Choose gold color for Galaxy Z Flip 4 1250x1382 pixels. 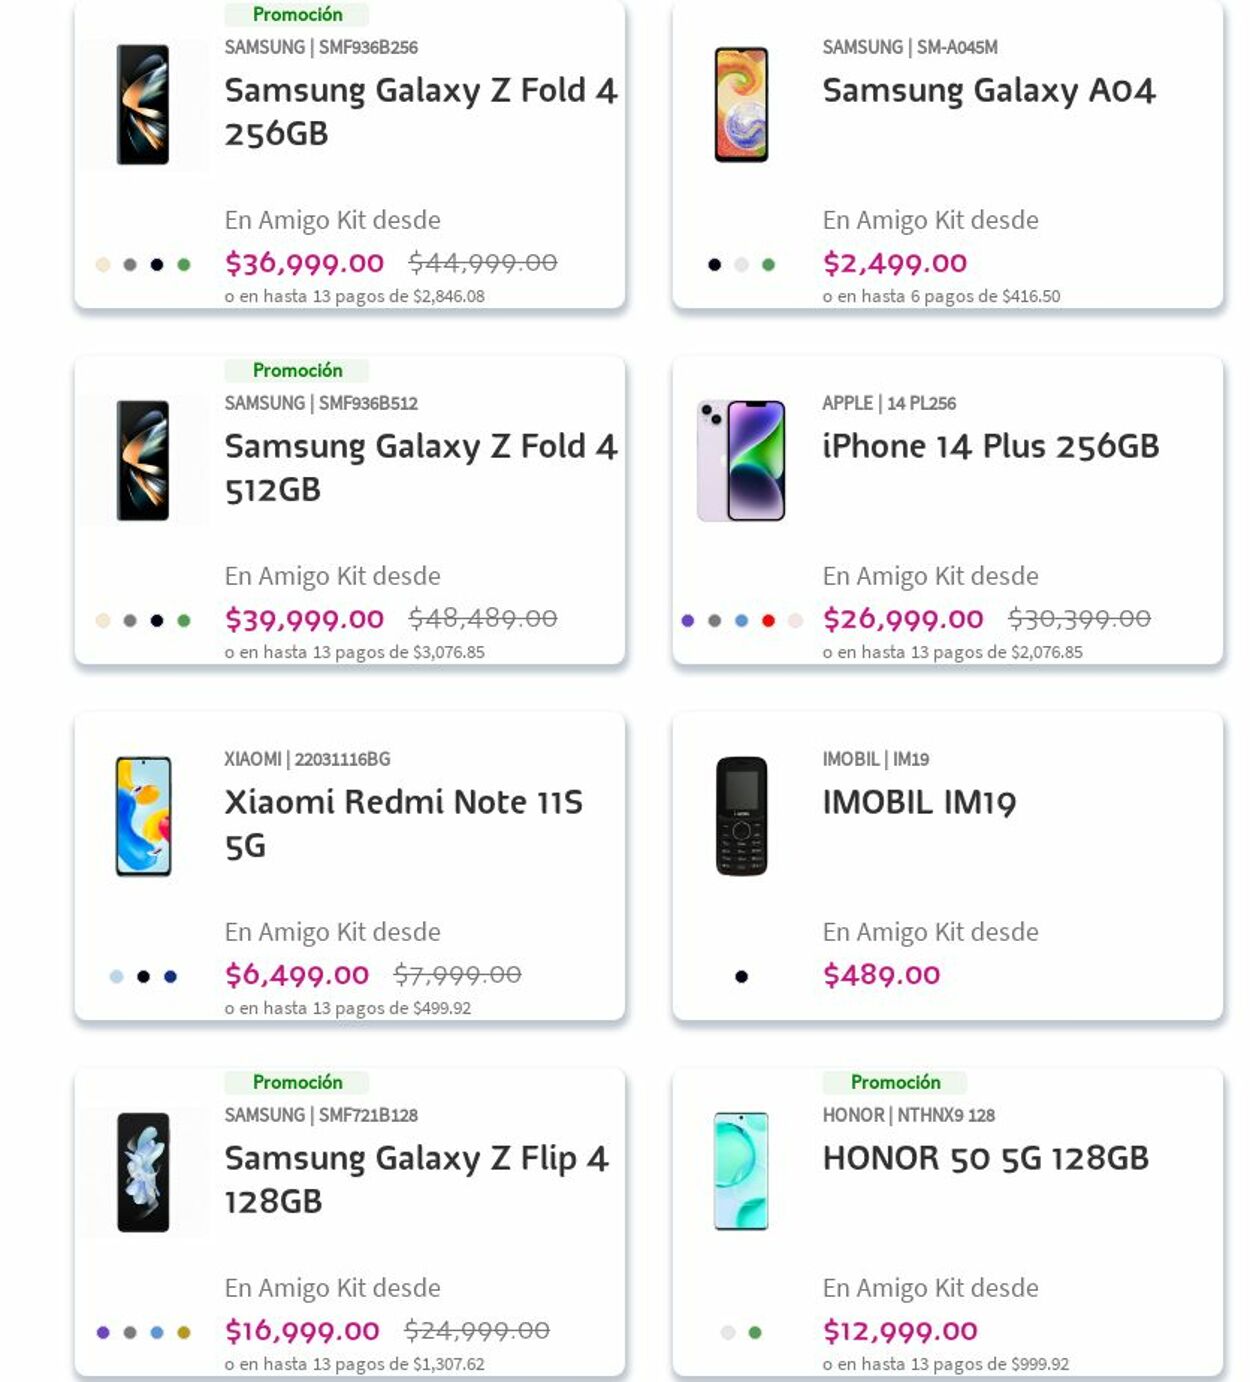point(184,1333)
